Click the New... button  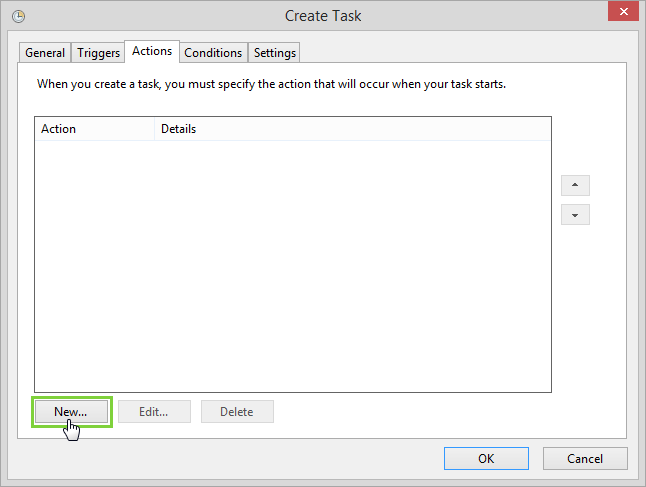[71, 411]
